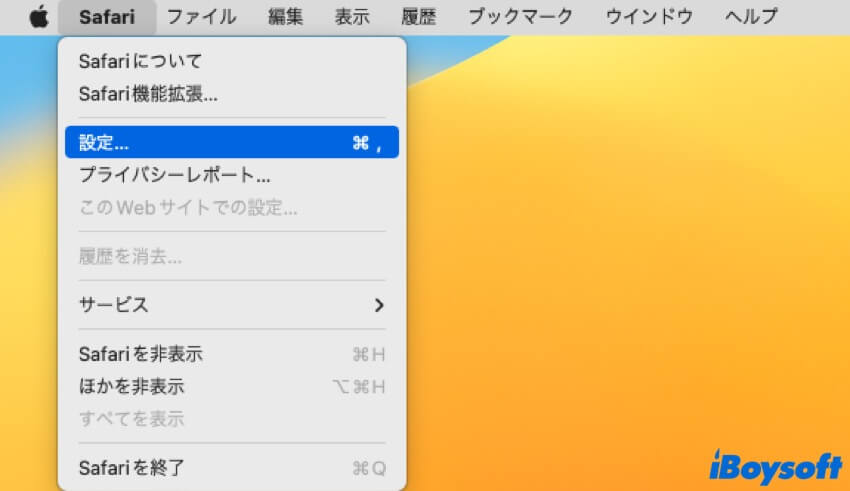Click このWebサイトでの設定... entry
The image size is (850, 491).
tap(232, 208)
